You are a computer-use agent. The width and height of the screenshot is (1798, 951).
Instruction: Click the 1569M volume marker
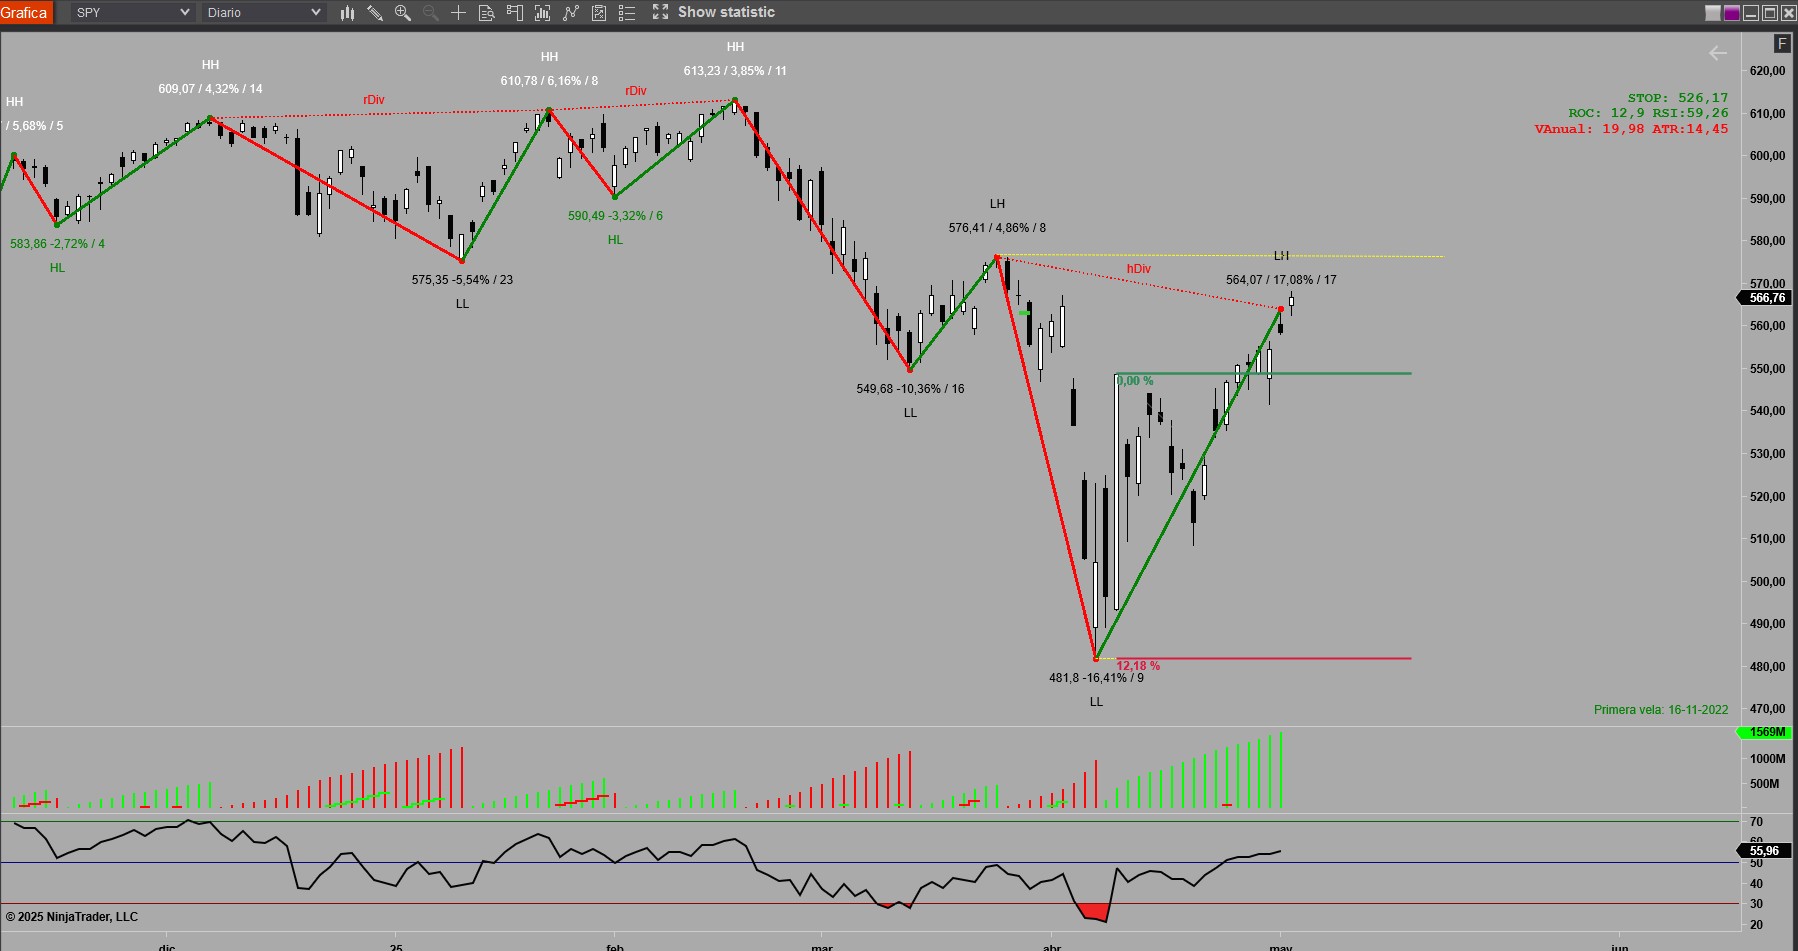(1764, 732)
